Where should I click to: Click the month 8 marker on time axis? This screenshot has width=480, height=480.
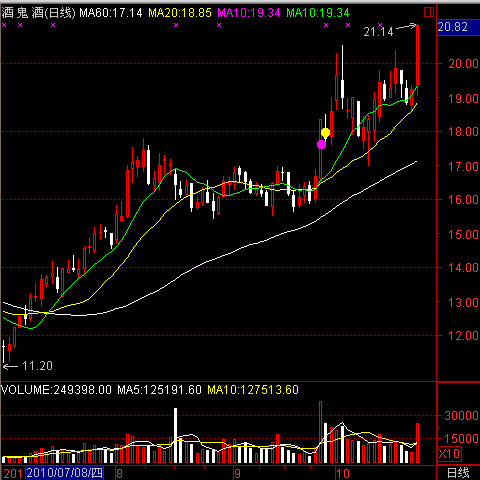(119, 474)
